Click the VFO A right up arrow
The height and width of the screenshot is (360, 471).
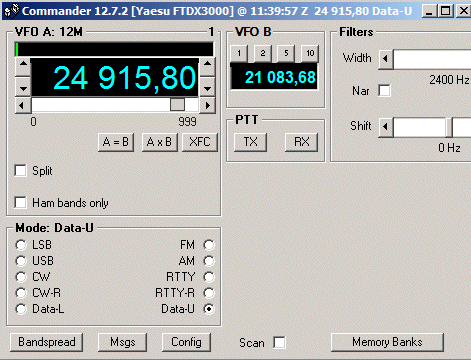[x=208, y=66]
